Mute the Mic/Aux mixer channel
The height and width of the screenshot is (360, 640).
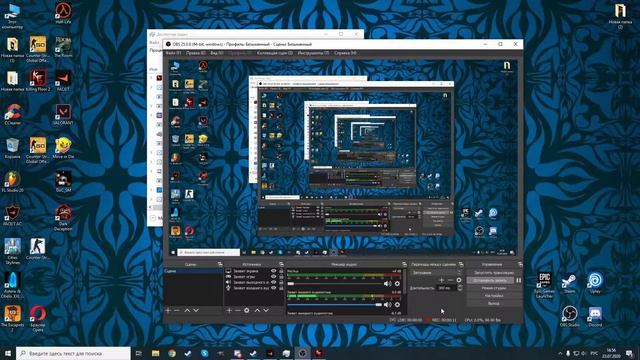(387, 284)
